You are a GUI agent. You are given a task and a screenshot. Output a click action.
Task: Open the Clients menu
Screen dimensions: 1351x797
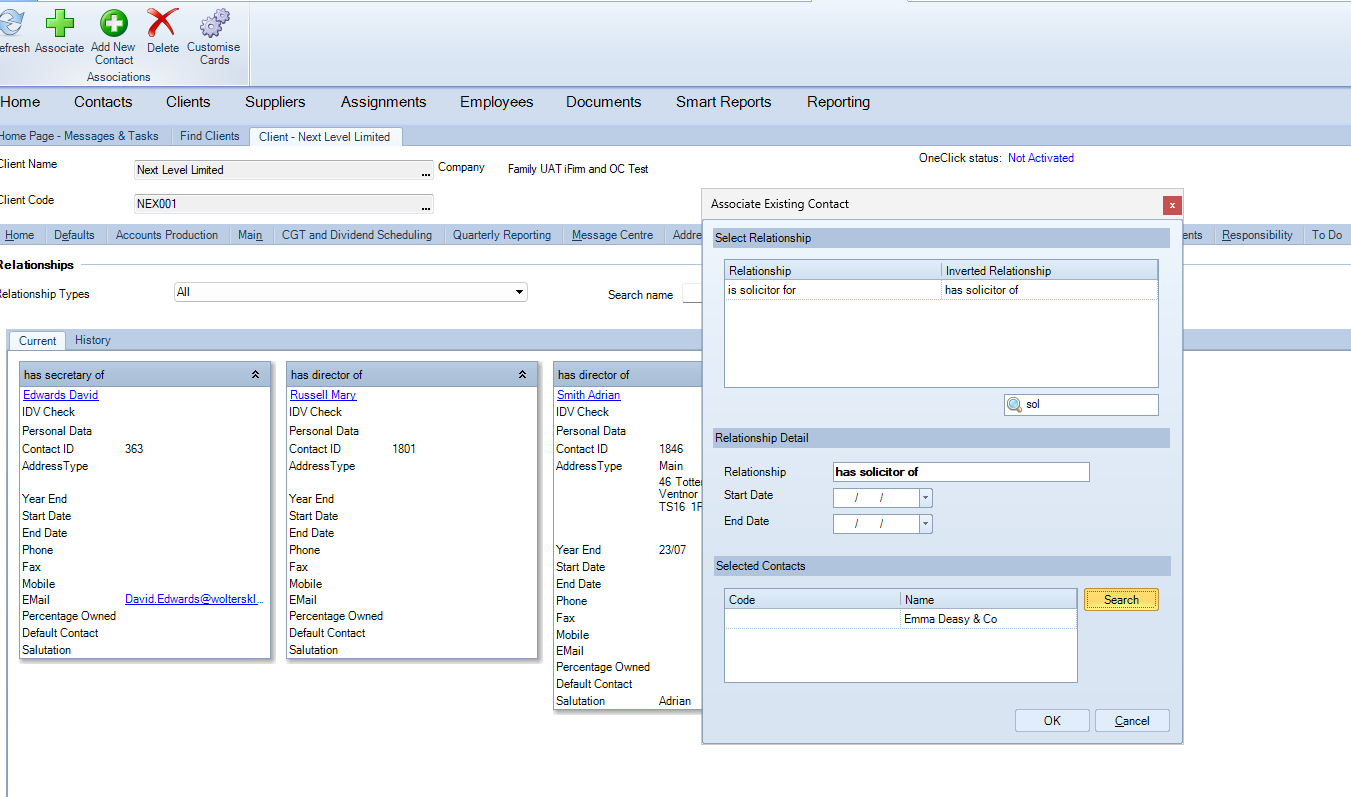pyautogui.click(x=188, y=102)
